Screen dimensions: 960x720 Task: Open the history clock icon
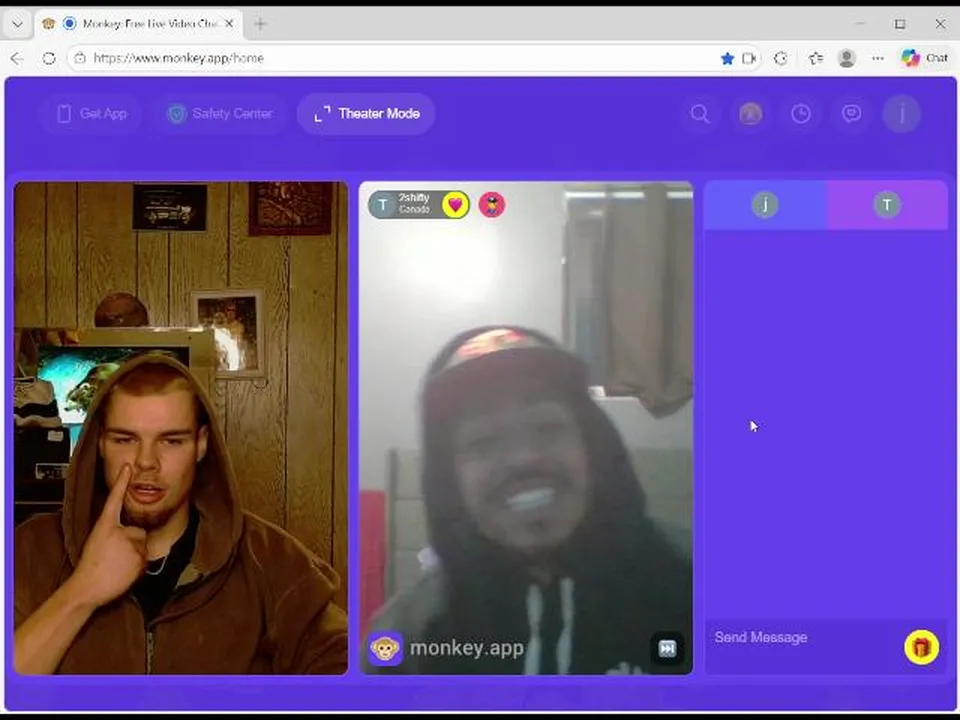click(801, 114)
